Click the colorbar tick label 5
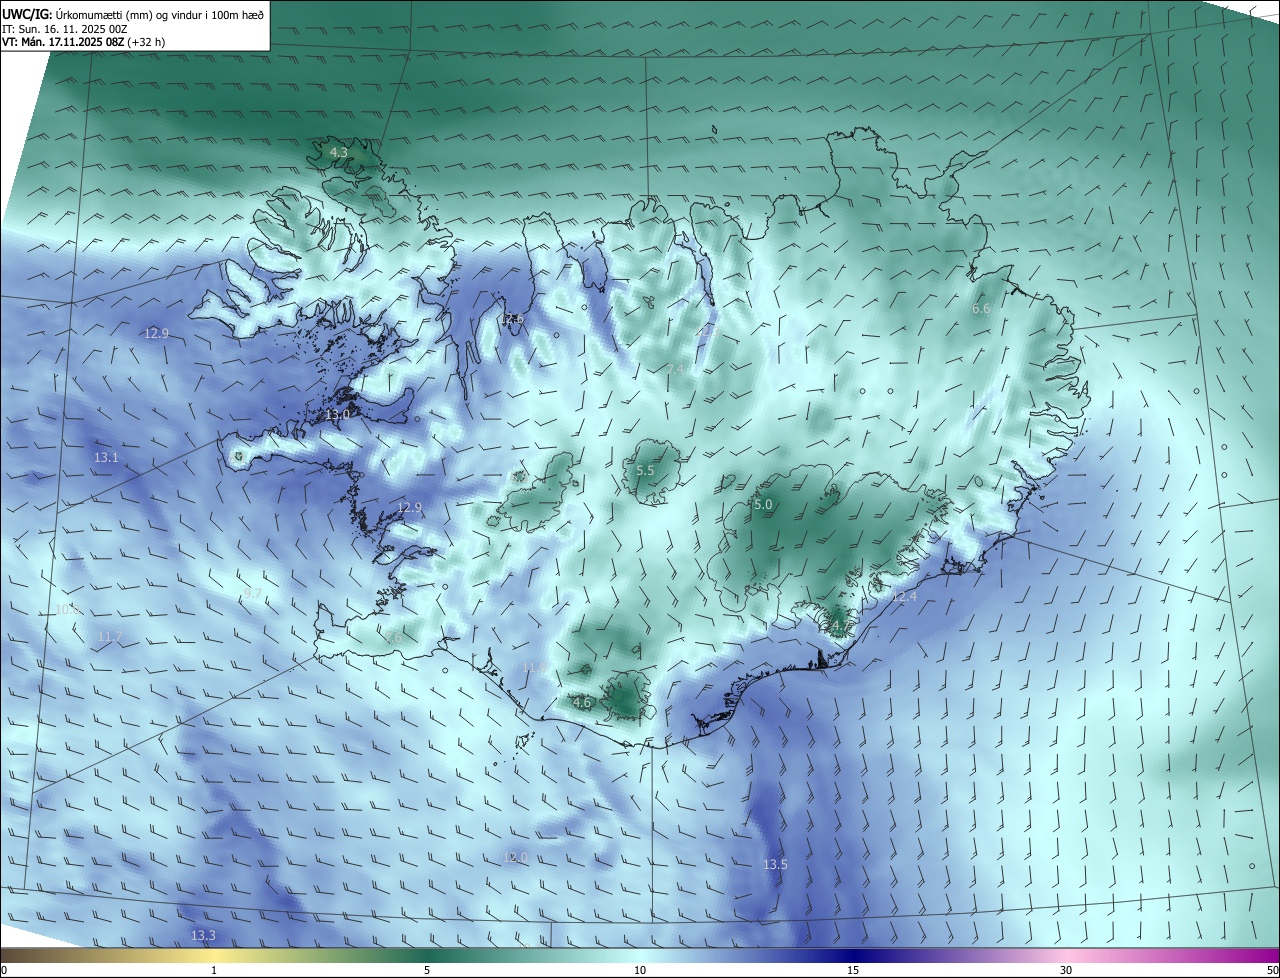Viewport: 1280px width, 978px height. [427, 970]
